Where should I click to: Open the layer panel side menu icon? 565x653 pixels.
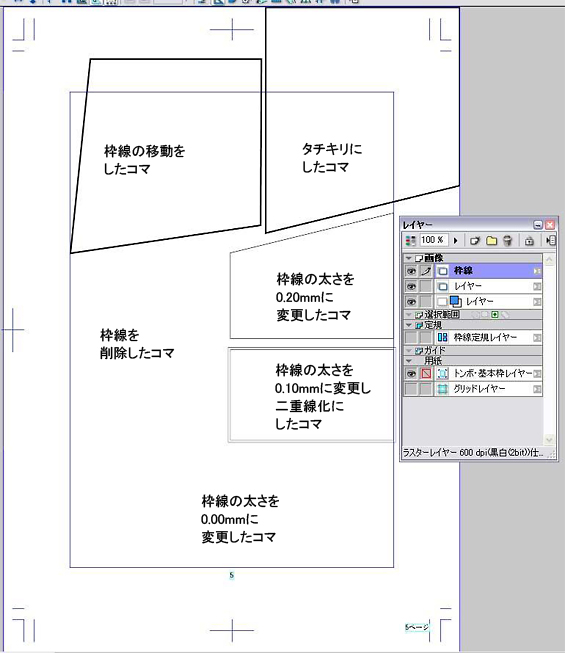tap(551, 240)
